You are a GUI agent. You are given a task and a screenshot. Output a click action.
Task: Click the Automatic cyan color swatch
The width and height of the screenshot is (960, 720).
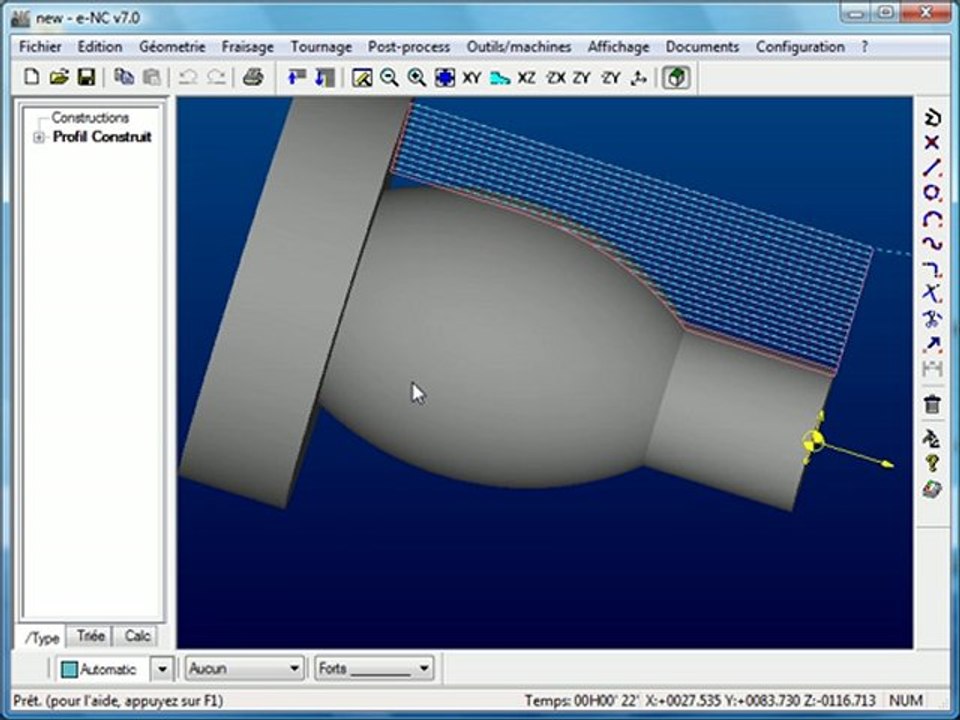69,669
